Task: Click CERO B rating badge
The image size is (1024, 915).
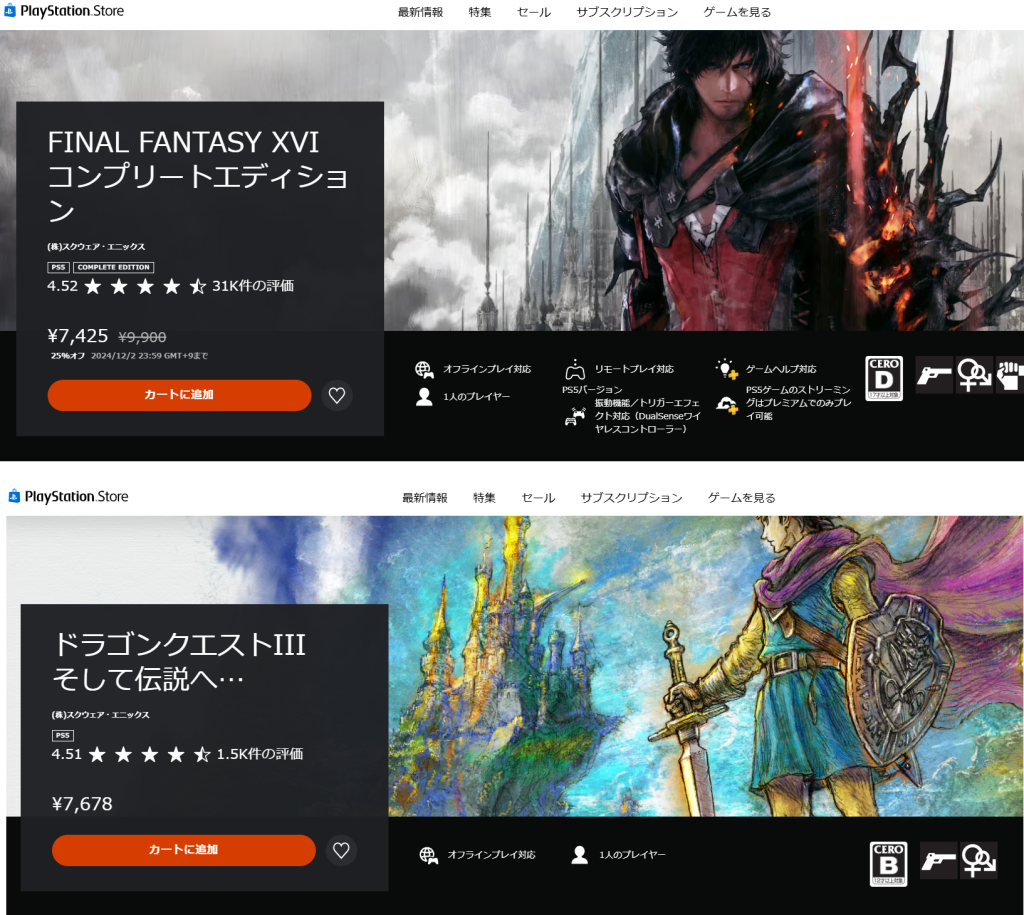Action: click(888, 864)
